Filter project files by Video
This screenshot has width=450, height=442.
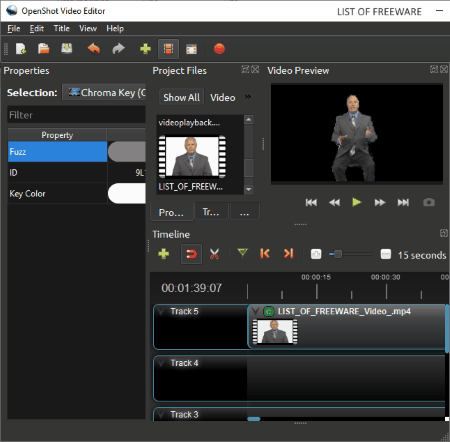(223, 98)
